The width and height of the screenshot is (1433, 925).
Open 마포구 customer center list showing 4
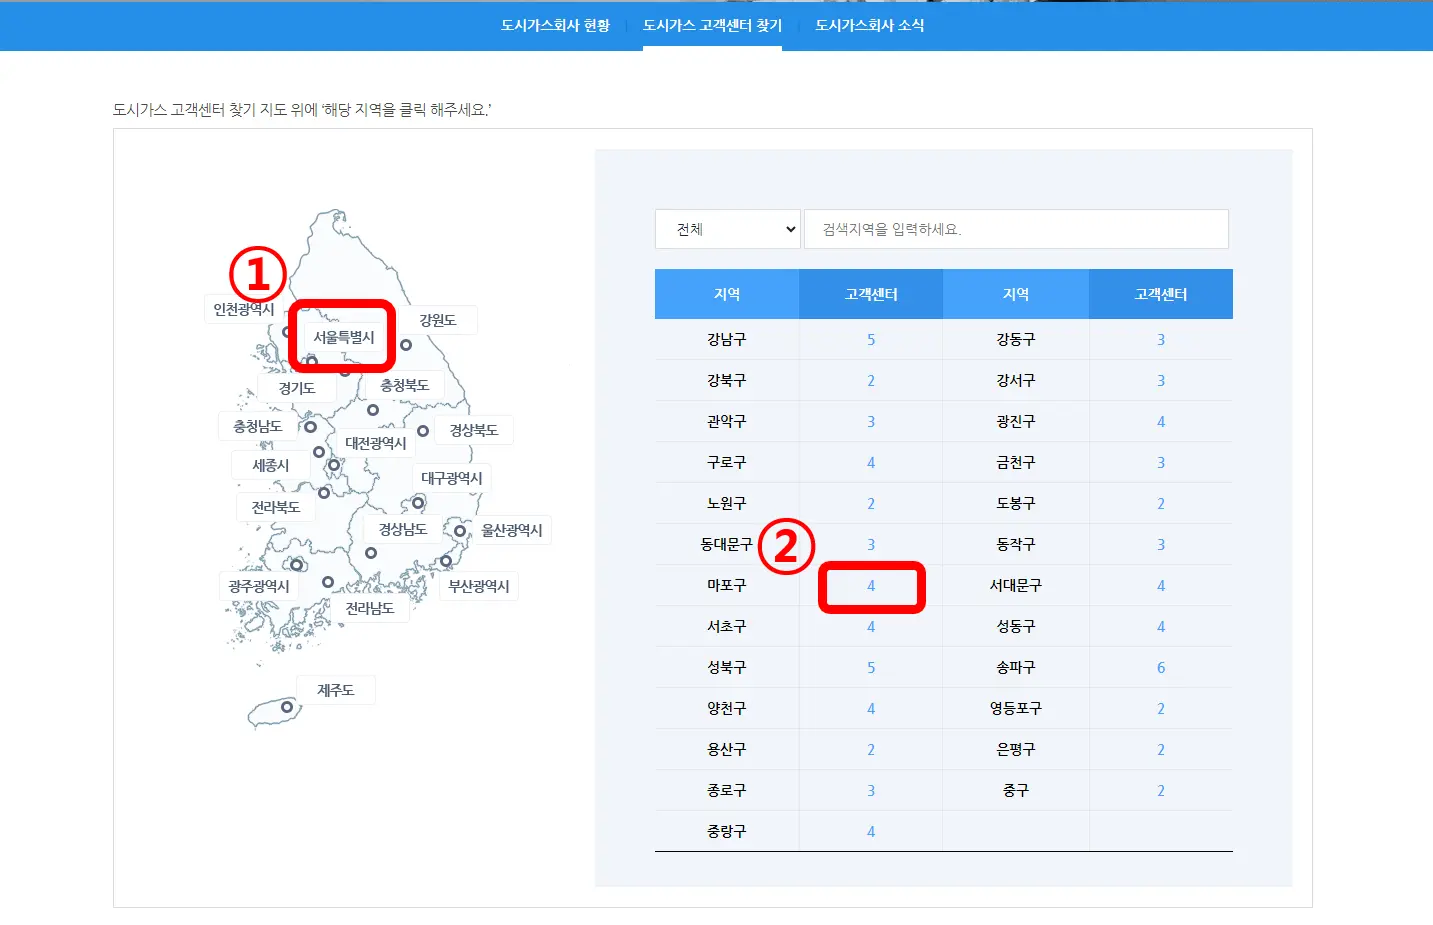(x=870, y=585)
